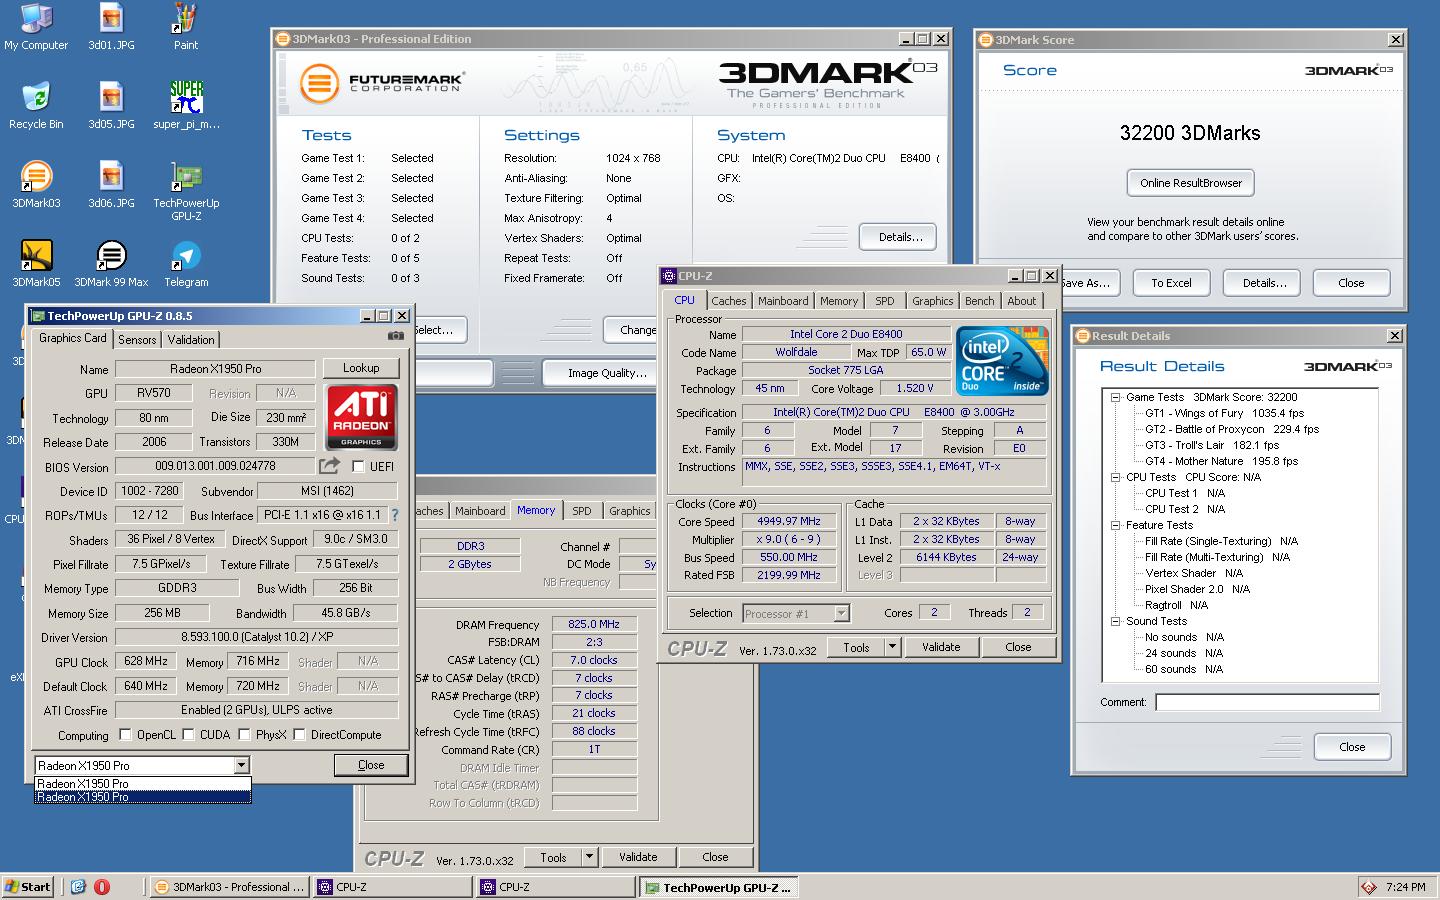The height and width of the screenshot is (900, 1440).
Task: Click the System Details button in 3DMark03
Action: [898, 237]
